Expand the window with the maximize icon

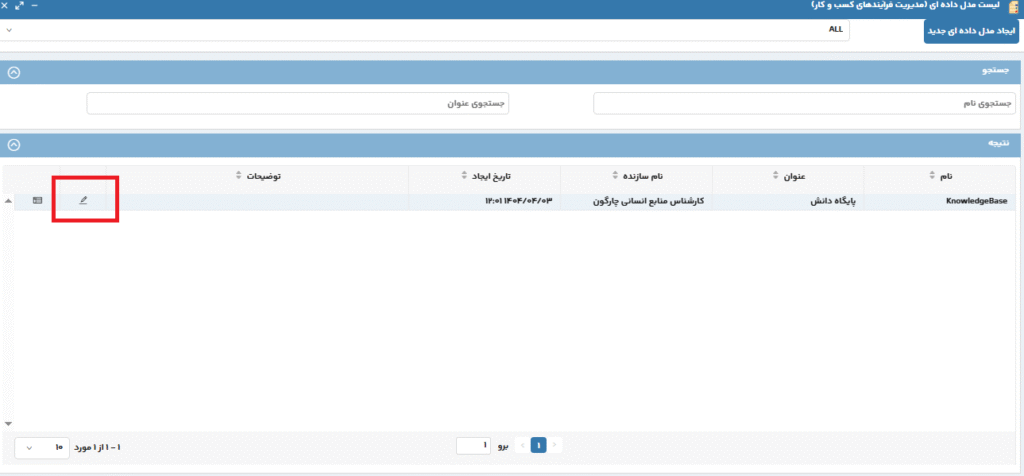[20, 7]
